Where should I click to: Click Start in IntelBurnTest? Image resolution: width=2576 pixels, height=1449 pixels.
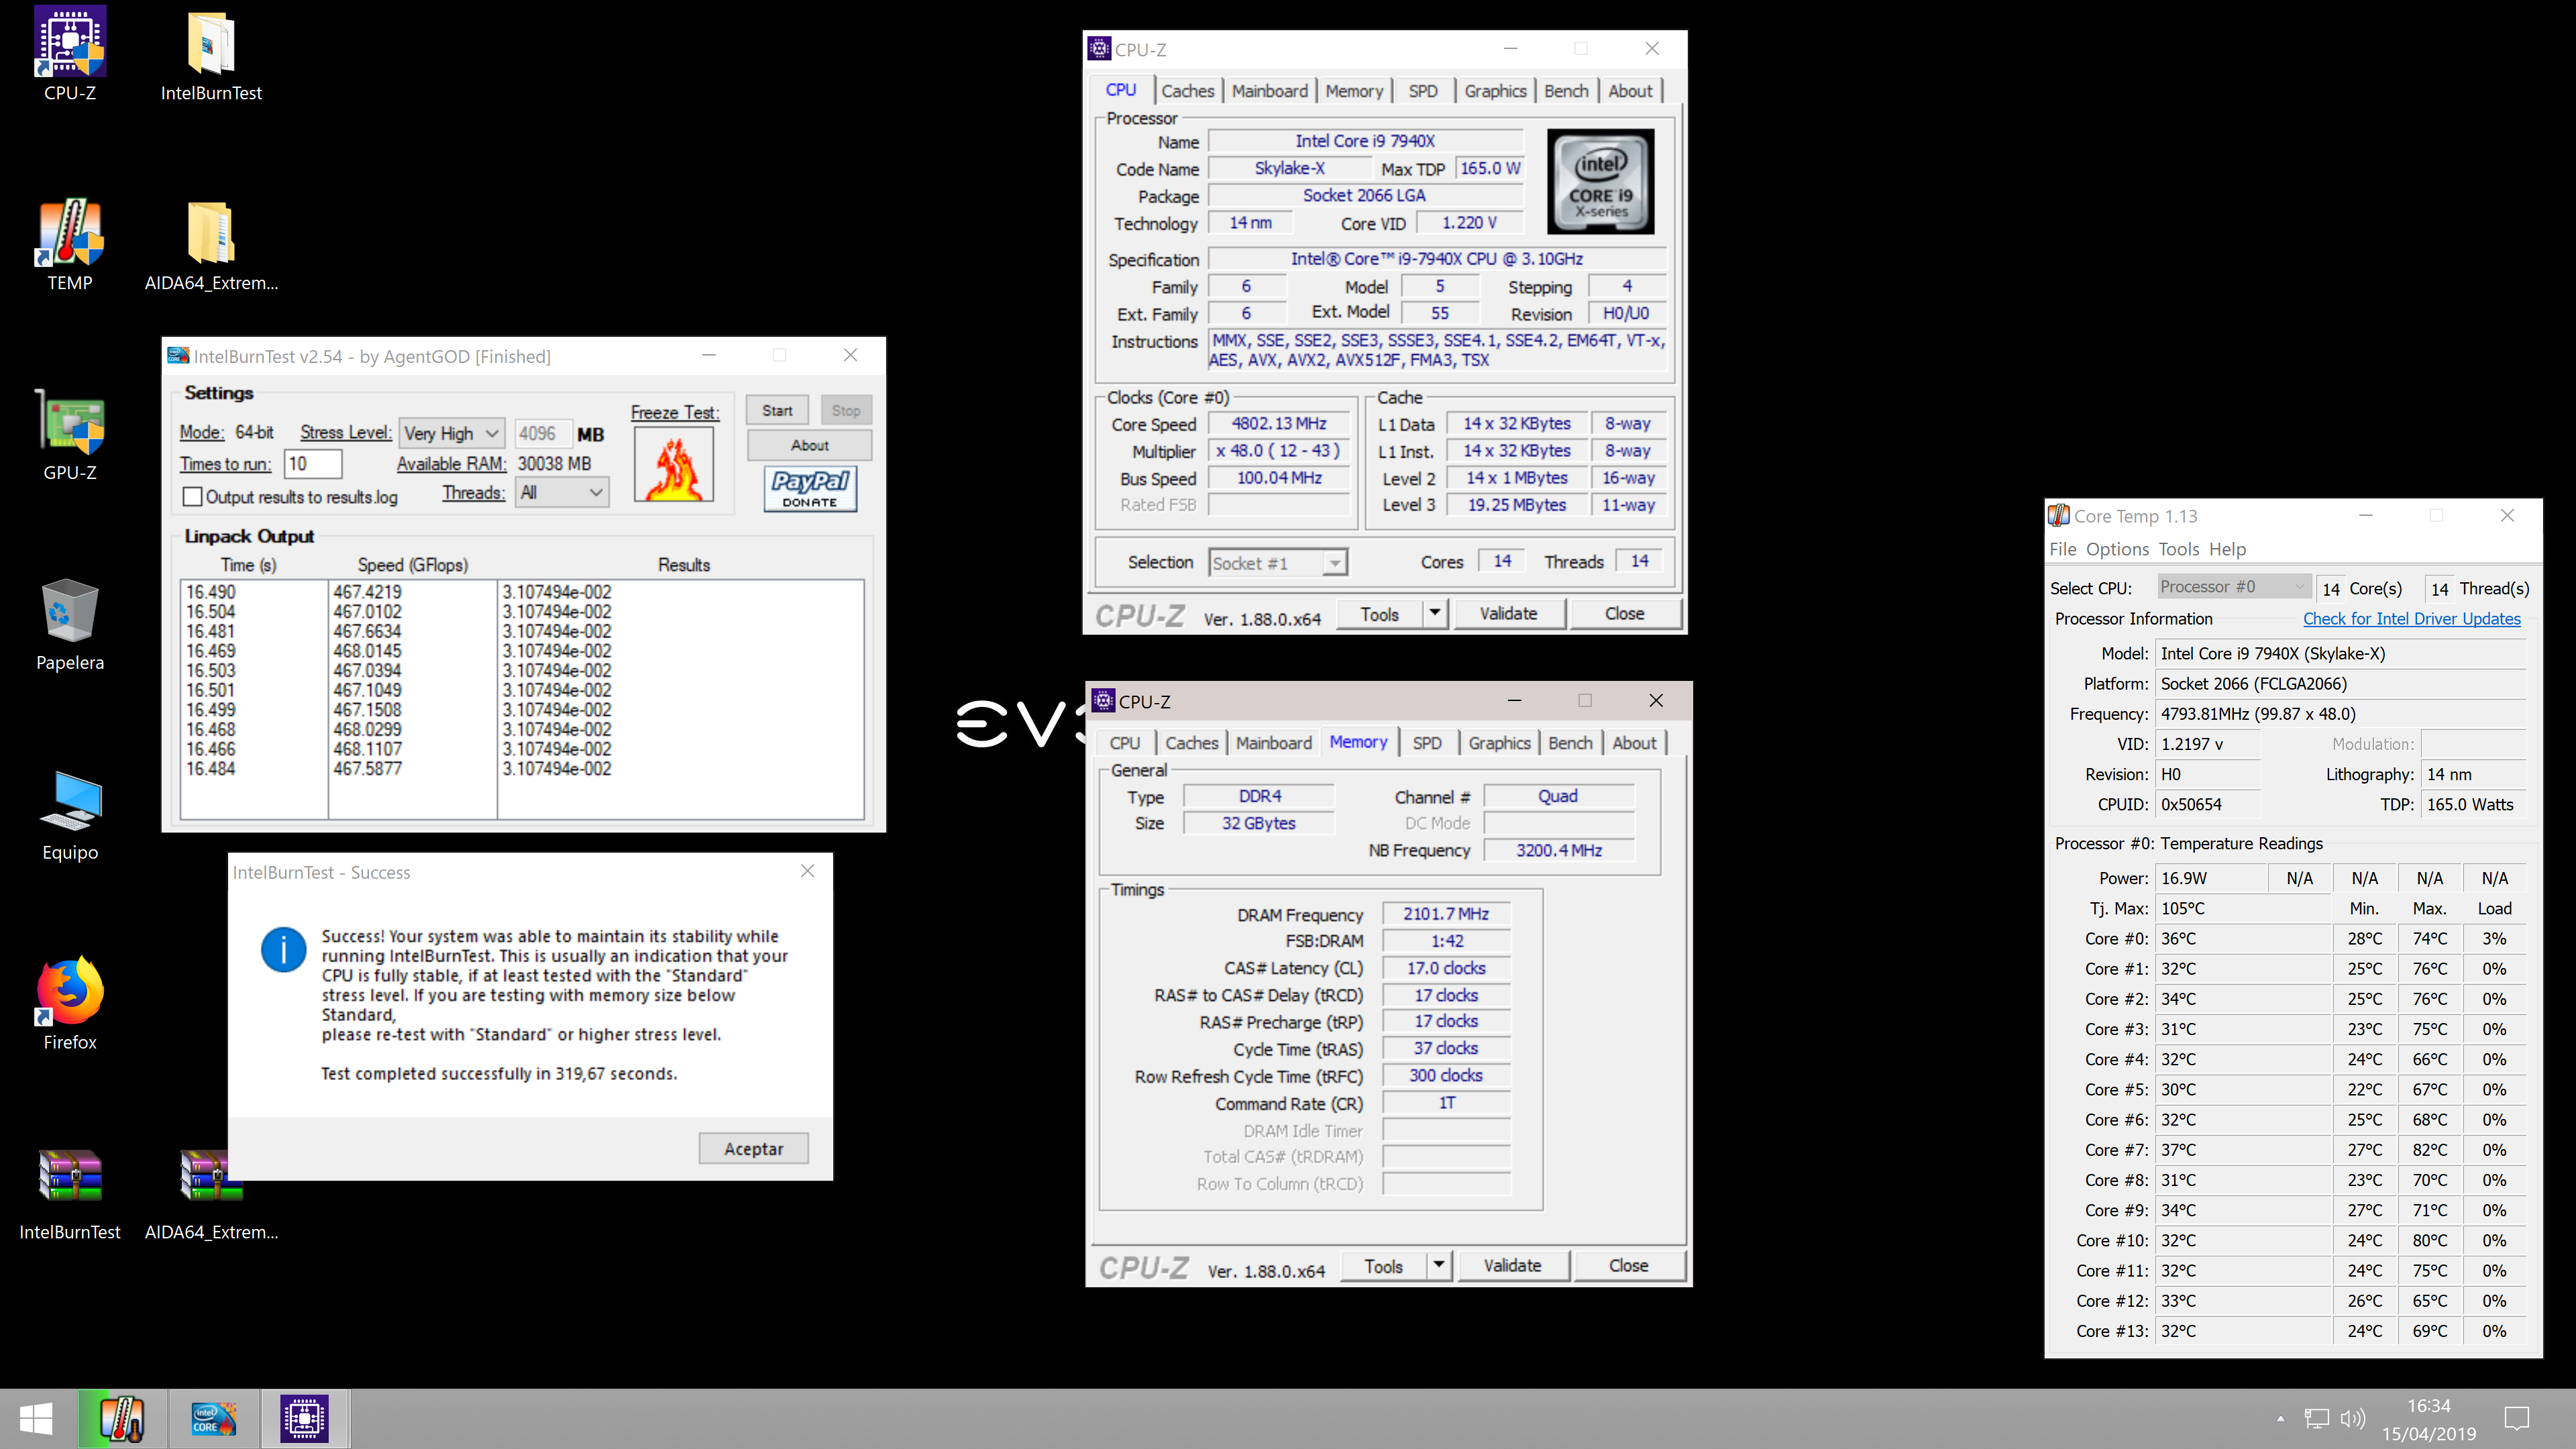tap(777, 410)
